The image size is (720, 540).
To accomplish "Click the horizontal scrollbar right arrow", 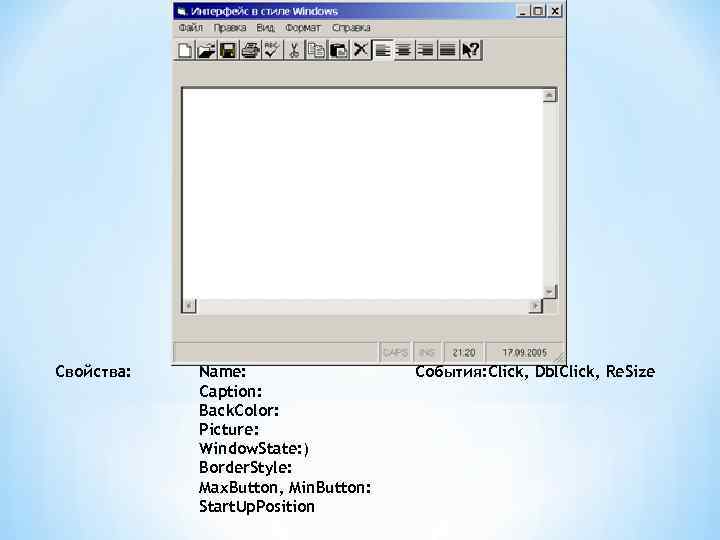I will click(x=535, y=306).
